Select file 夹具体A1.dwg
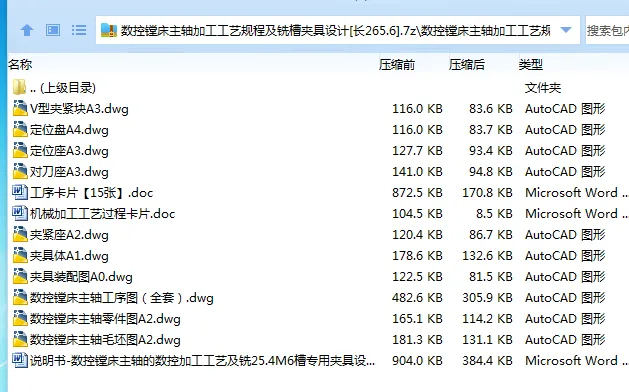 tap(69, 256)
